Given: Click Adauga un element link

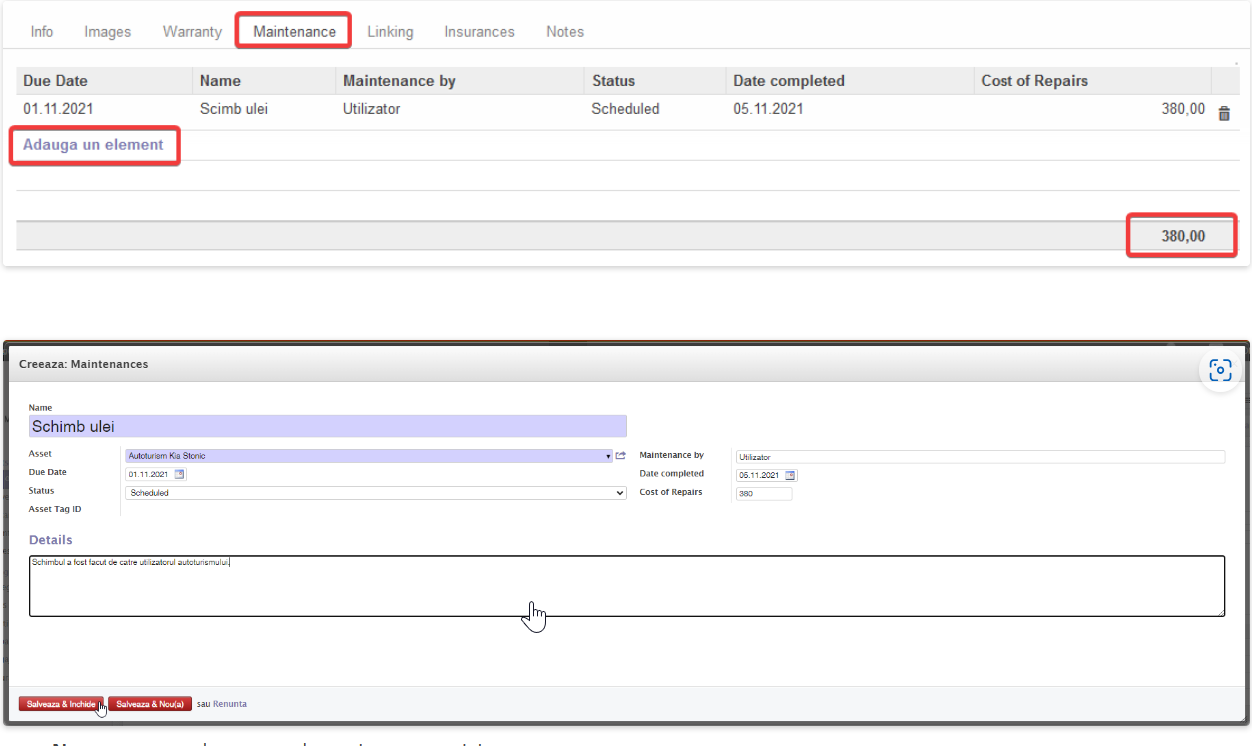Looking at the screenshot, I should (x=93, y=145).
